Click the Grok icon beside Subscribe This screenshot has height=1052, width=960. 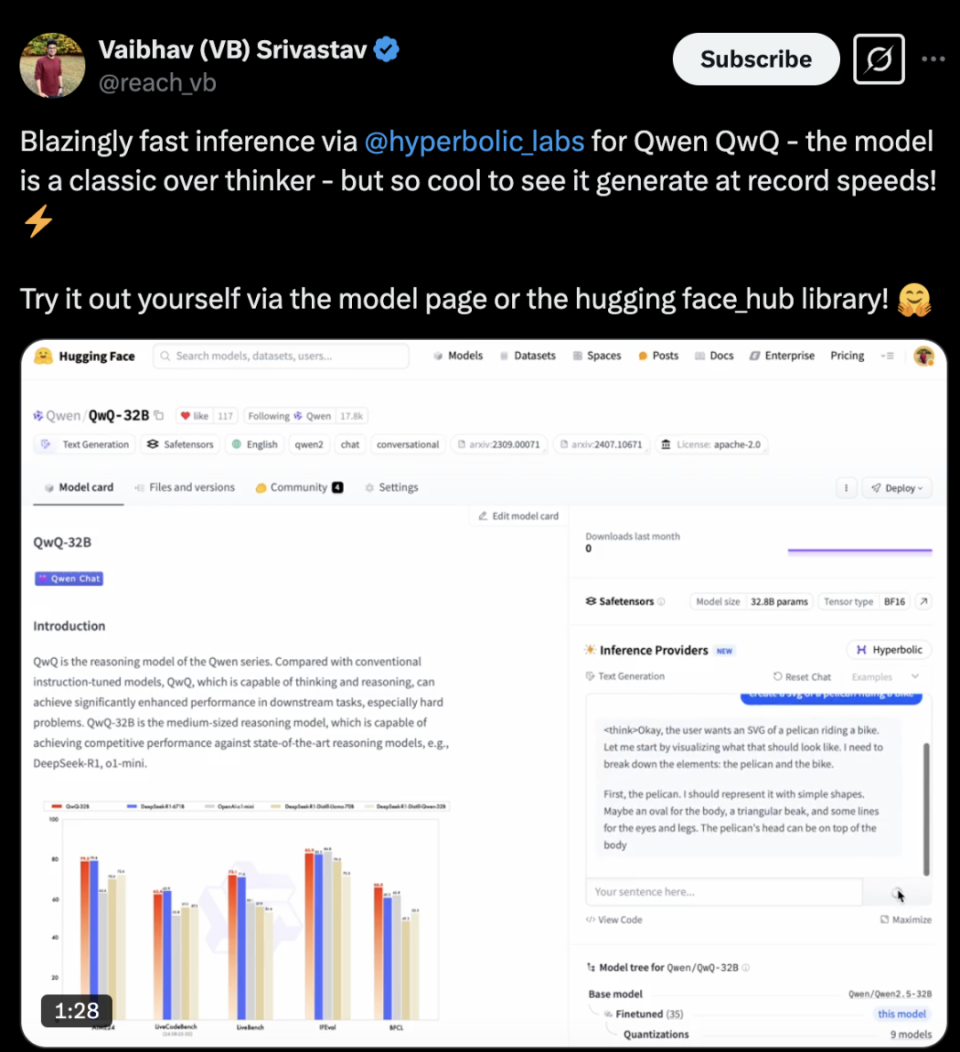[879, 59]
